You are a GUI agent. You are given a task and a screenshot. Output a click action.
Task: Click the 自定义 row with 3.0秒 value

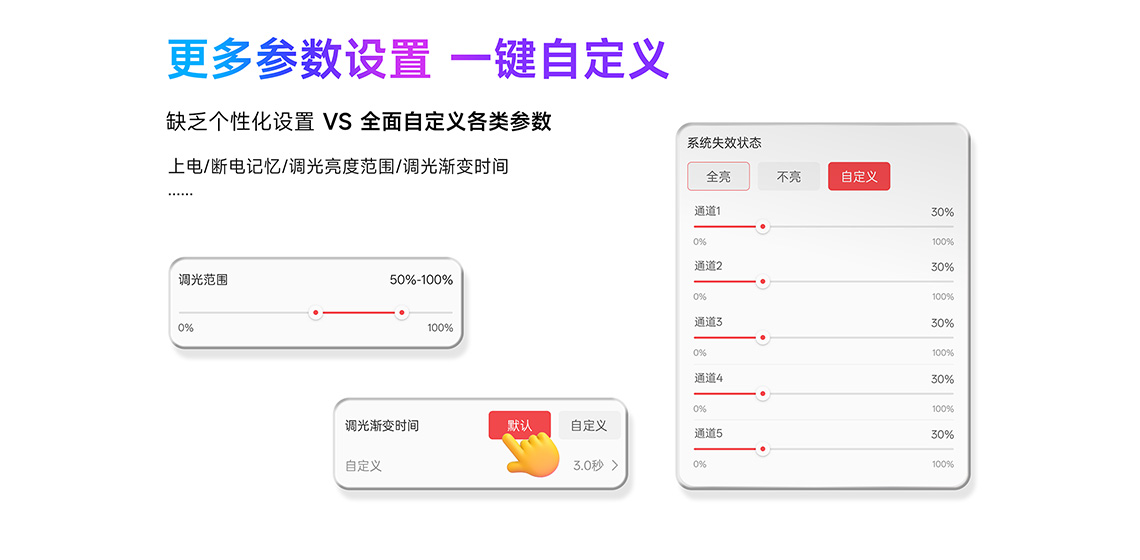(480, 466)
